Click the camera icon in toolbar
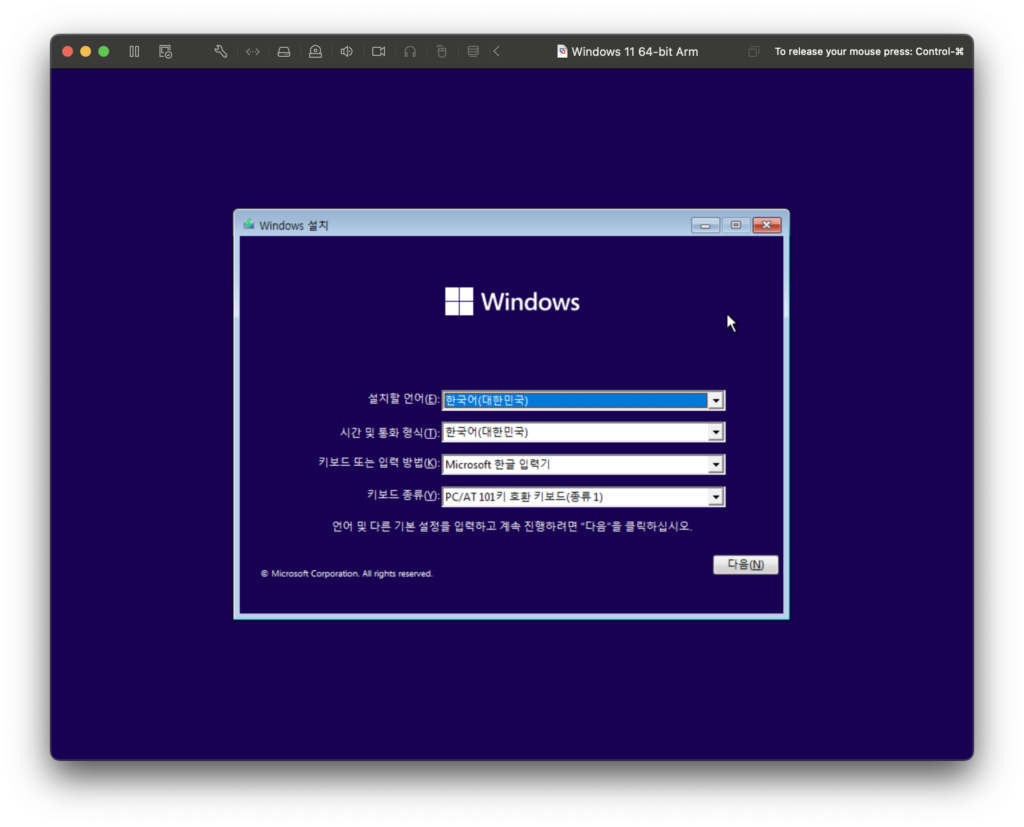 tap(378, 51)
